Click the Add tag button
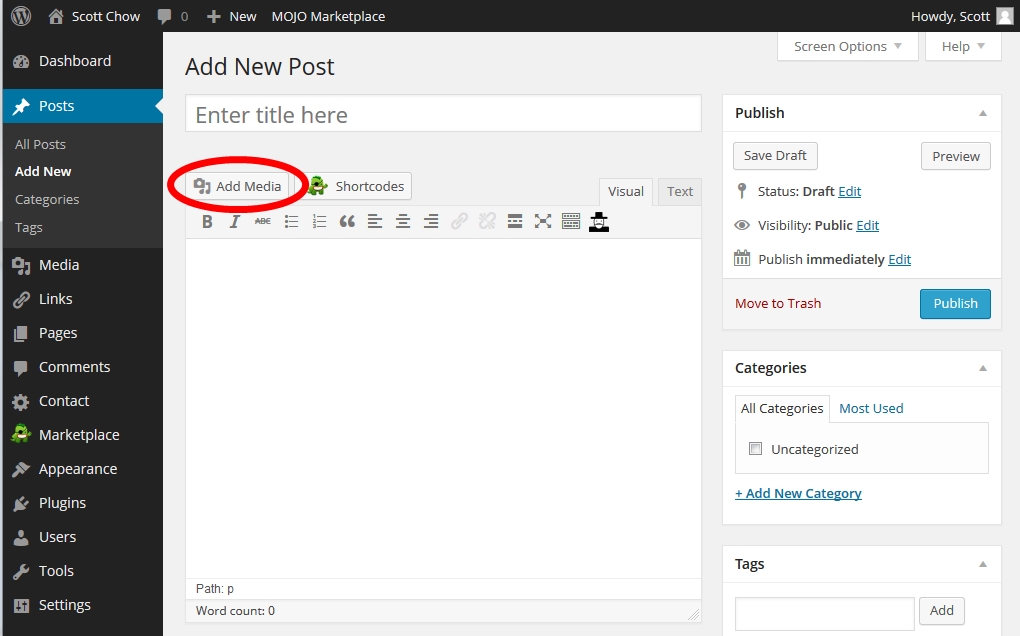 (x=941, y=611)
